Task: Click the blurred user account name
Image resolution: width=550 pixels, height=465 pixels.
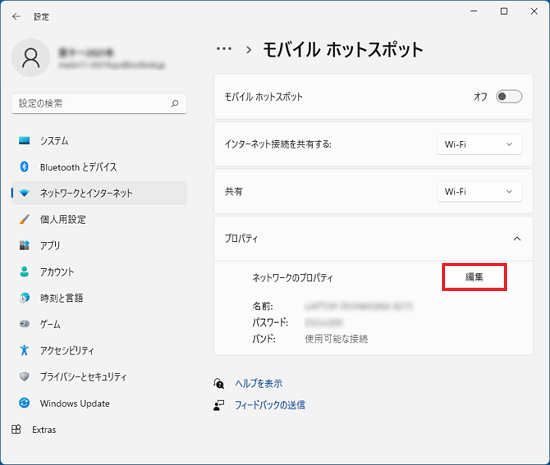Action: 86,53
